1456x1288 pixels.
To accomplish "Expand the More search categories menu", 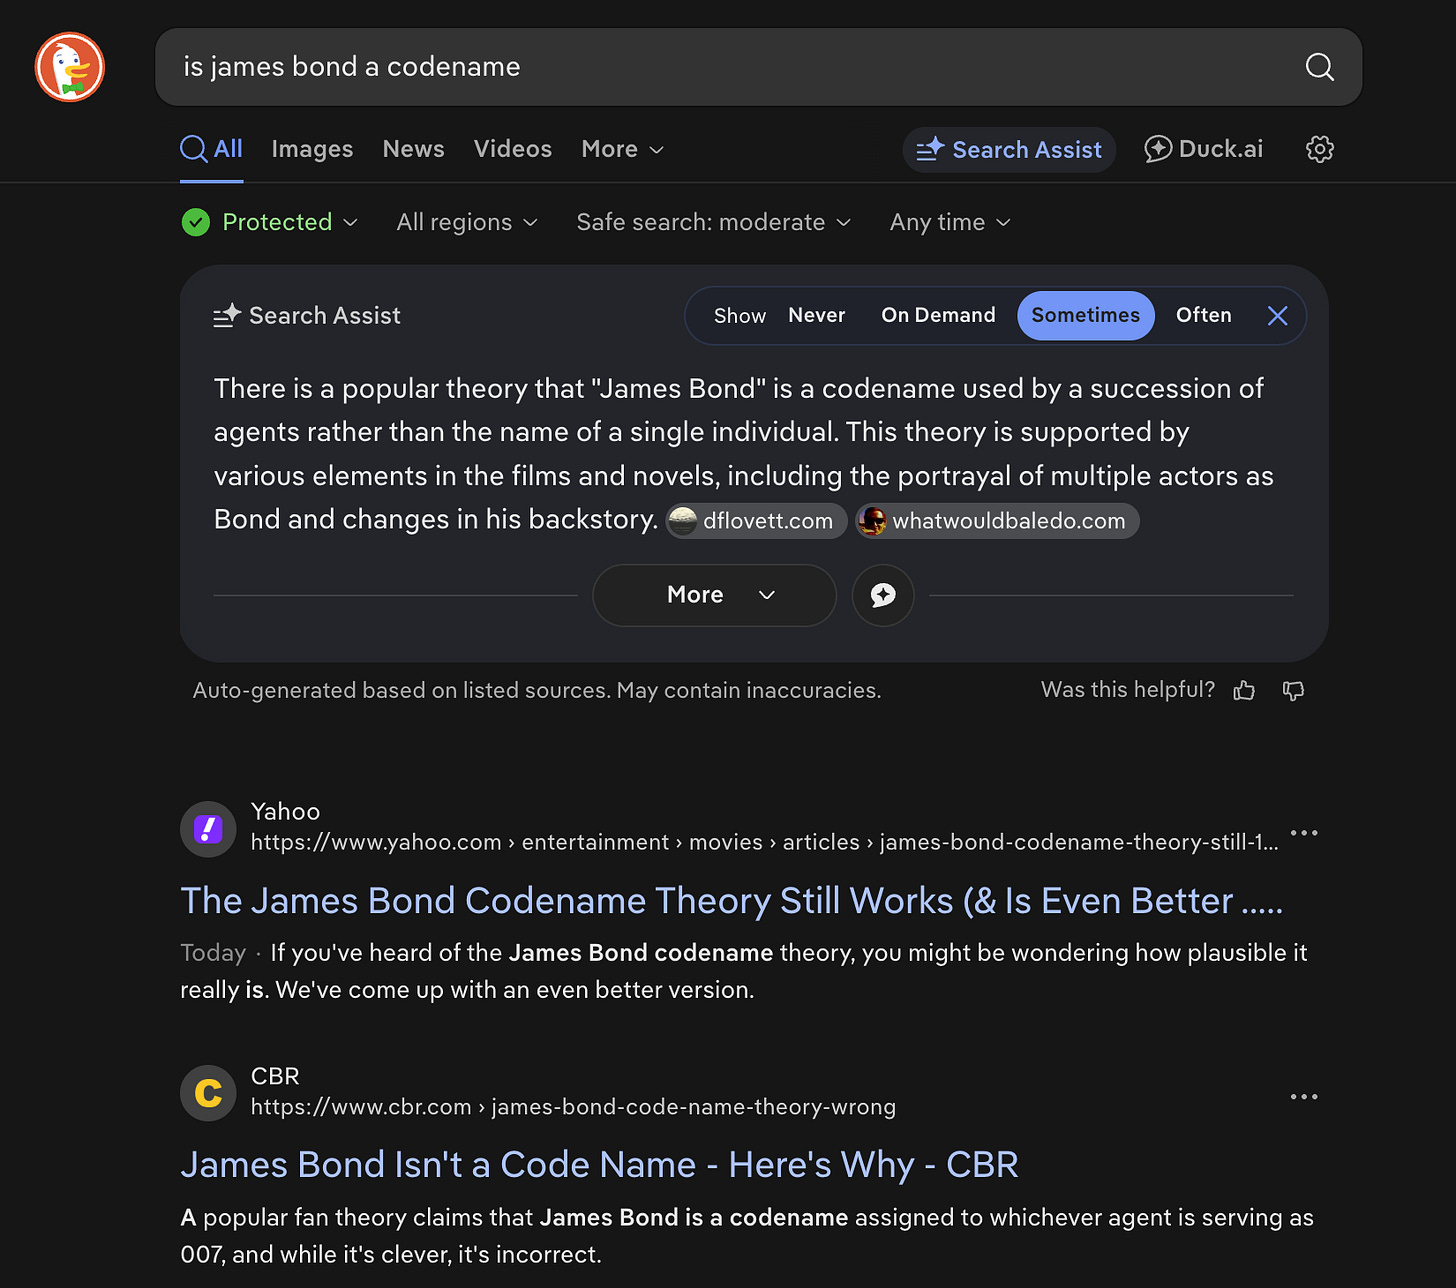I will tap(622, 149).
